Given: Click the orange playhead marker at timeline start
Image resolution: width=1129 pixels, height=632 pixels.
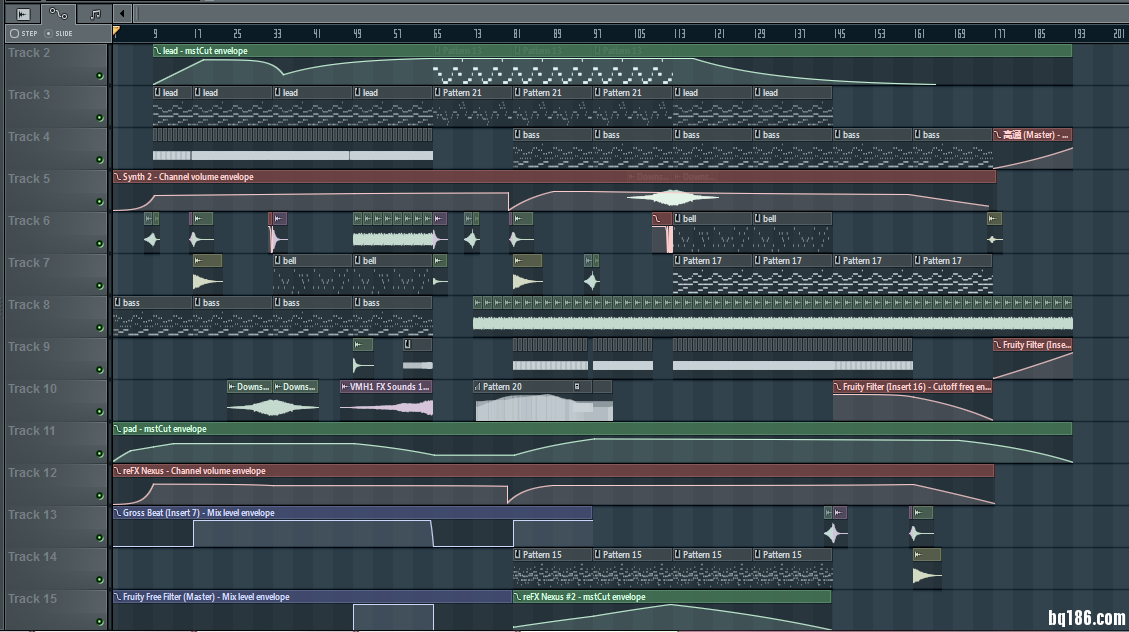Looking at the screenshot, I should [116, 32].
